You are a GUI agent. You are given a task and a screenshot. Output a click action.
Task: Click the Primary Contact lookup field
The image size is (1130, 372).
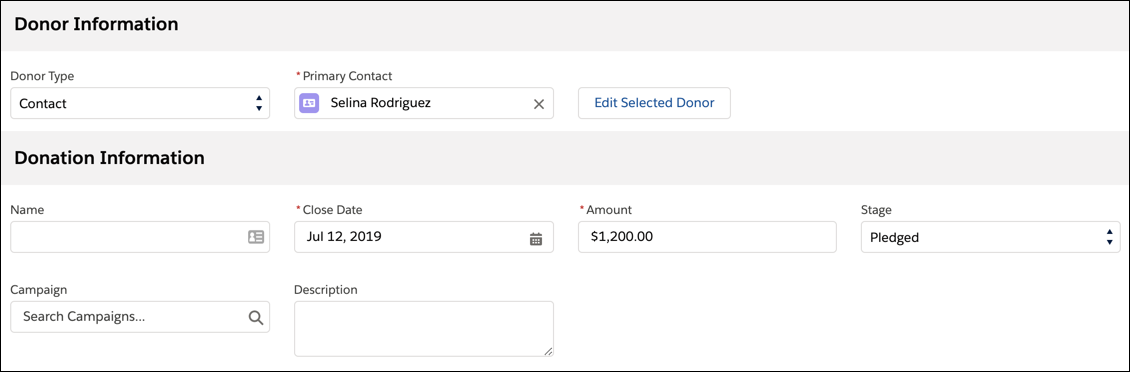424,103
